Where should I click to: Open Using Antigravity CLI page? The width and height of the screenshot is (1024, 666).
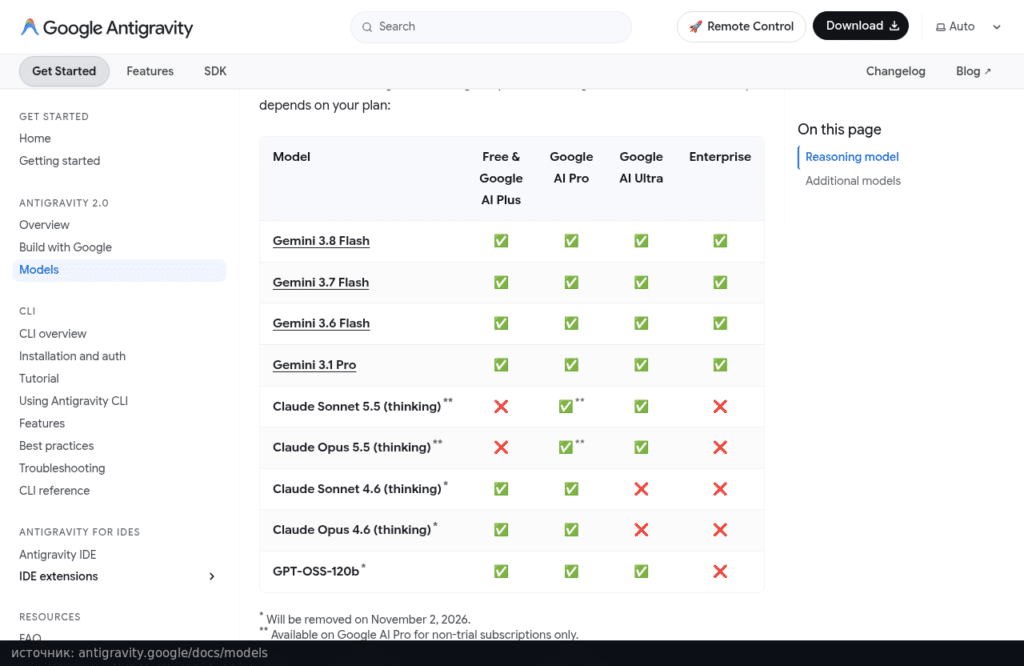coord(73,401)
